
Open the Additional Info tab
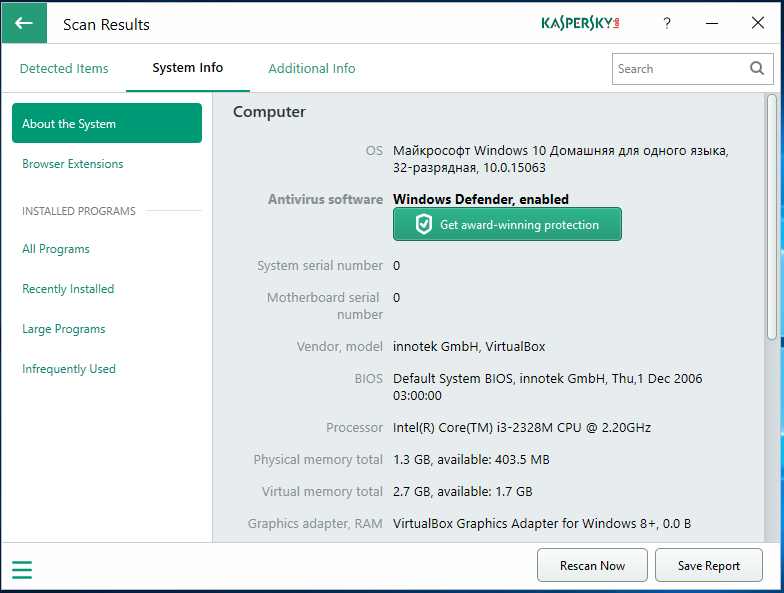pyautogui.click(x=312, y=68)
